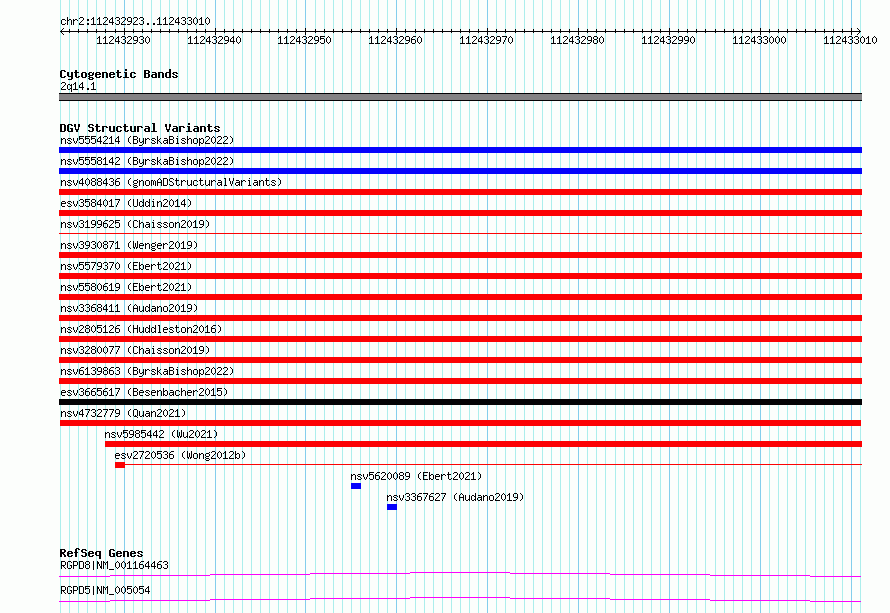The width and height of the screenshot is (890, 613).
Task: Click the small blue block under nsv5620089
Action: 356,486
